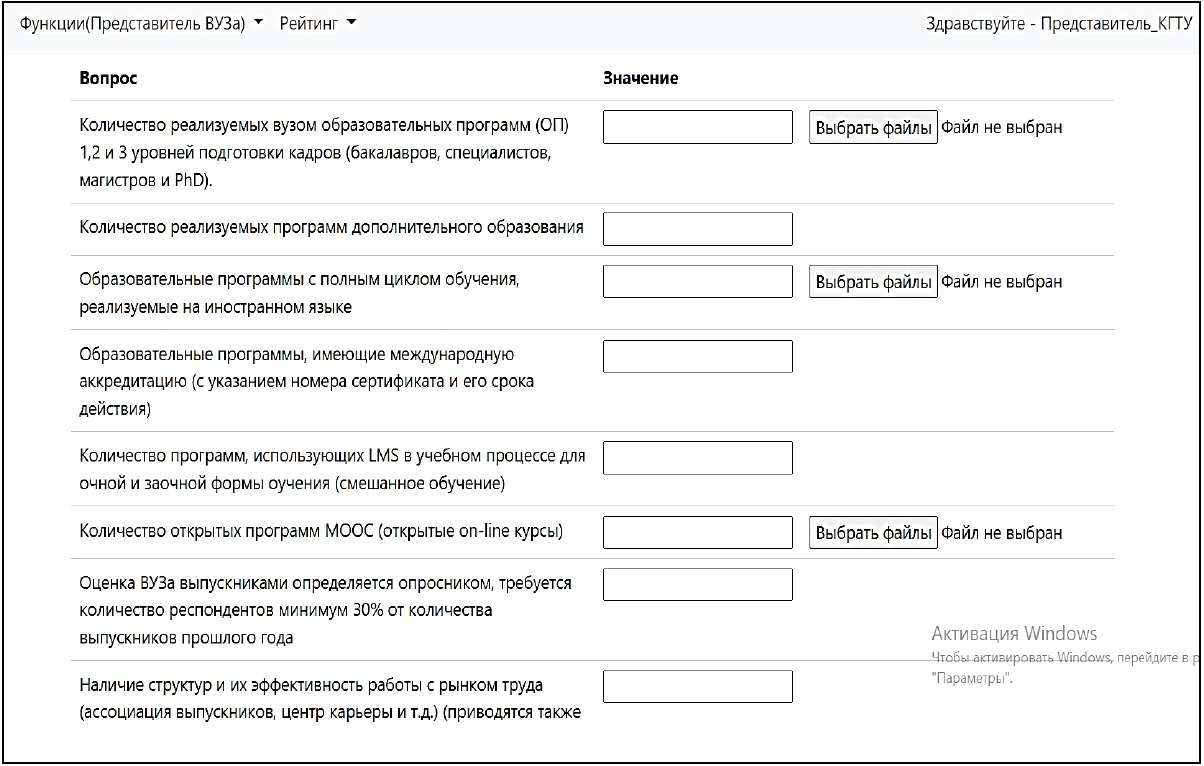Click Файл не выбран beside educational programs count
The image size is (1204, 766).
[x=1002, y=128]
